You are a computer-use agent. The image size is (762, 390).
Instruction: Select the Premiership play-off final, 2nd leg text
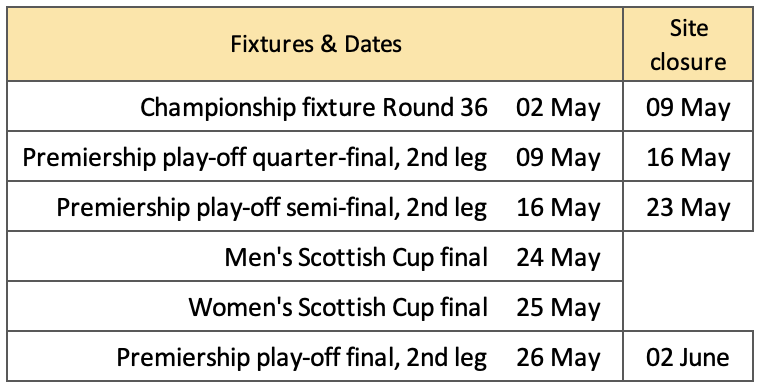(x=302, y=358)
